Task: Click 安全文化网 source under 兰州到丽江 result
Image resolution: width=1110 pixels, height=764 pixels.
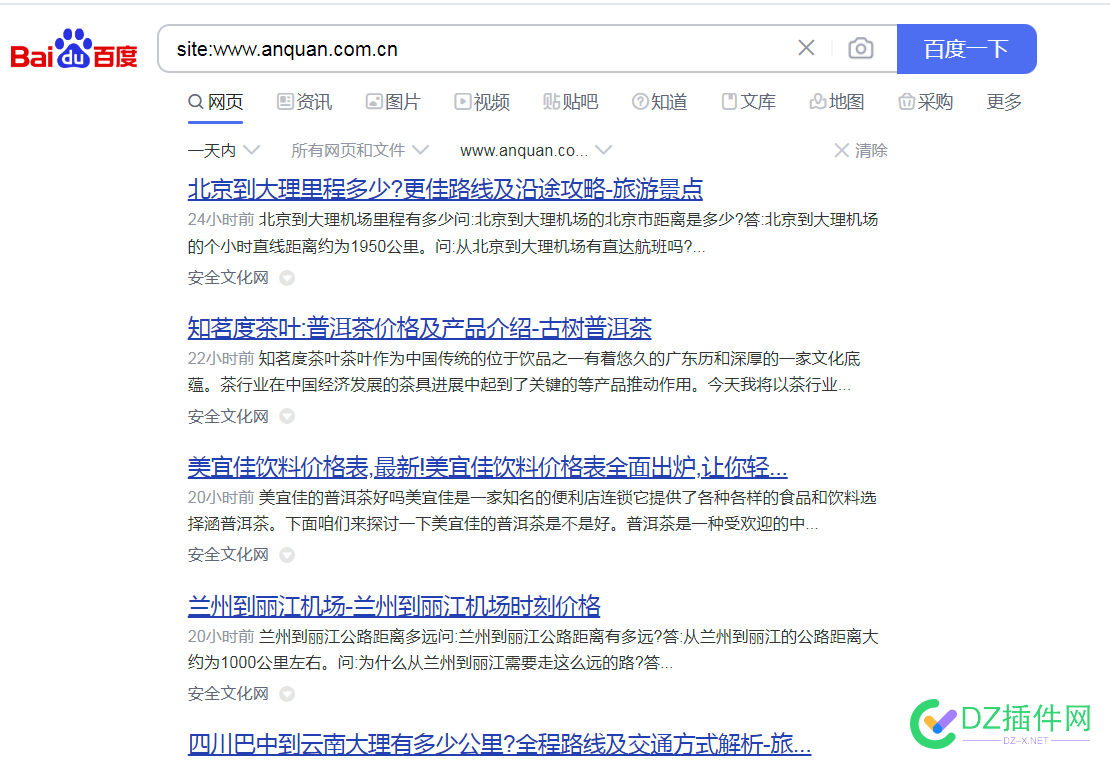Action: coord(228,693)
